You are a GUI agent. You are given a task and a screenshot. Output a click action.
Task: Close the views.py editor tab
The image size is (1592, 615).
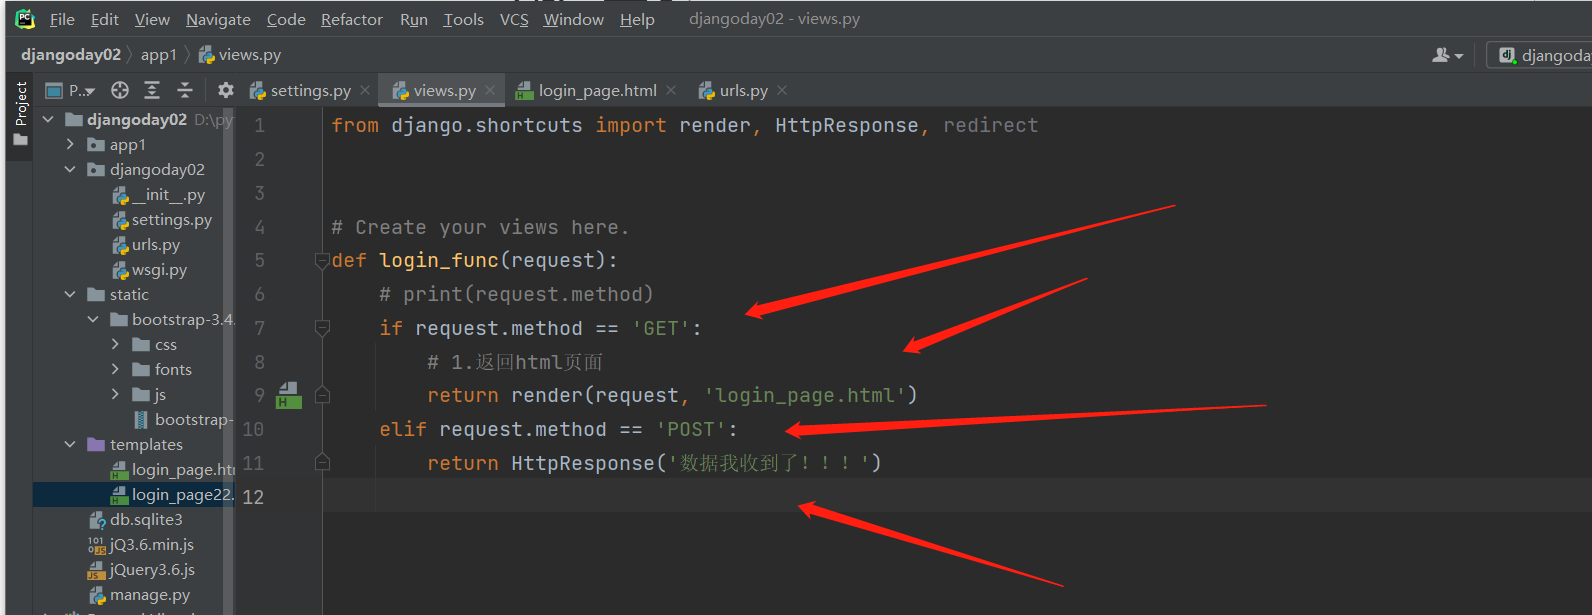click(x=490, y=90)
